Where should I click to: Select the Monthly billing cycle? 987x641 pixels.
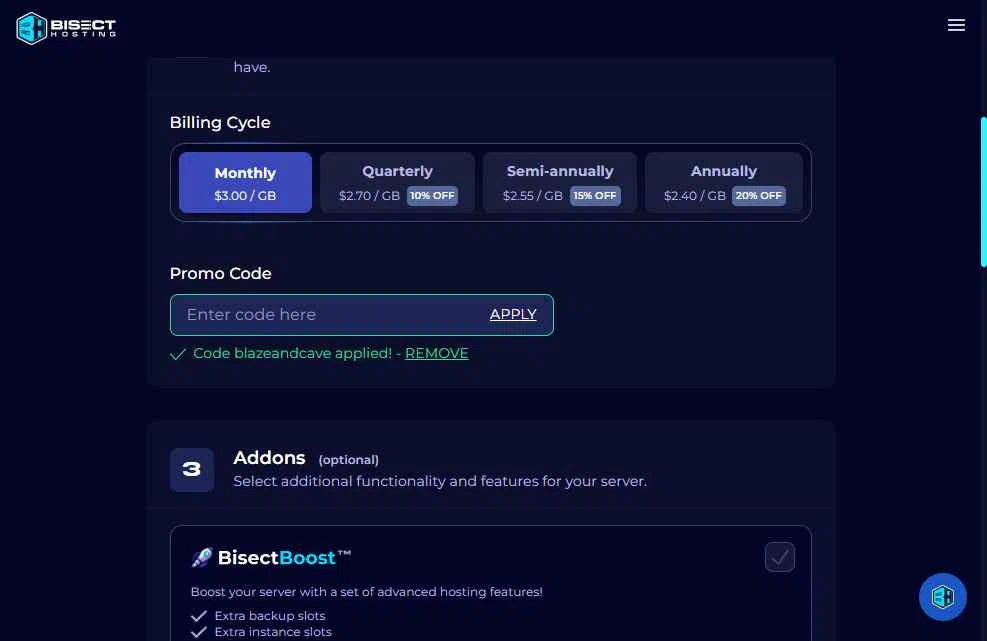(x=245, y=183)
